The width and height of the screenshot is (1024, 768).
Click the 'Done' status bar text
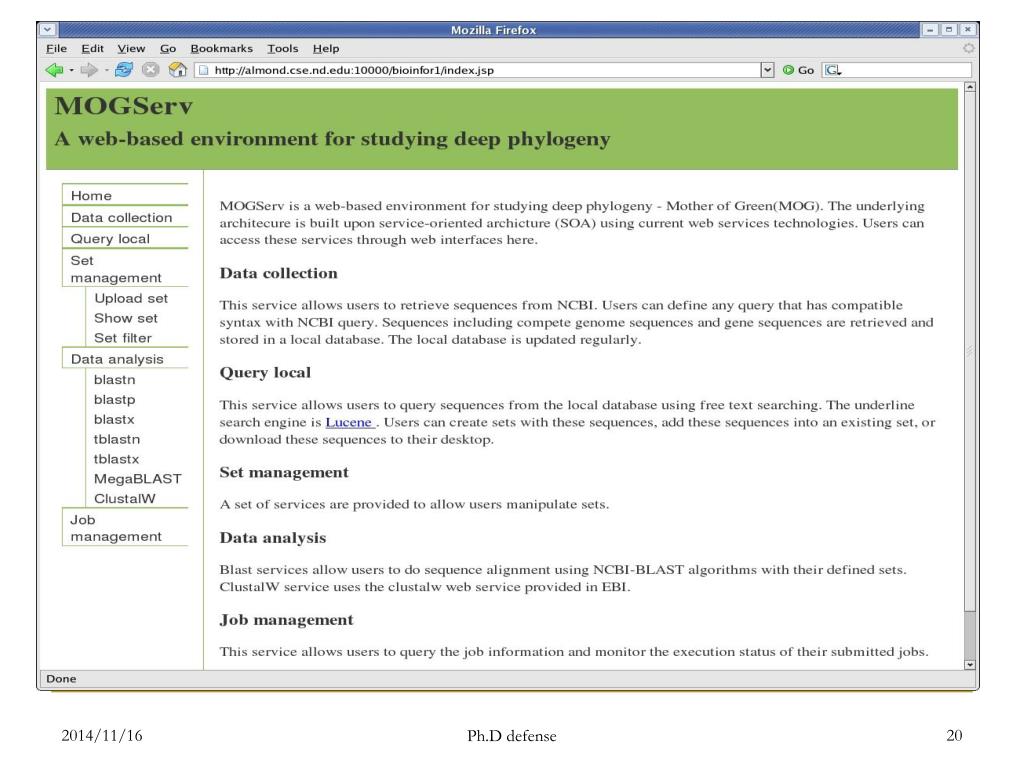(61, 679)
